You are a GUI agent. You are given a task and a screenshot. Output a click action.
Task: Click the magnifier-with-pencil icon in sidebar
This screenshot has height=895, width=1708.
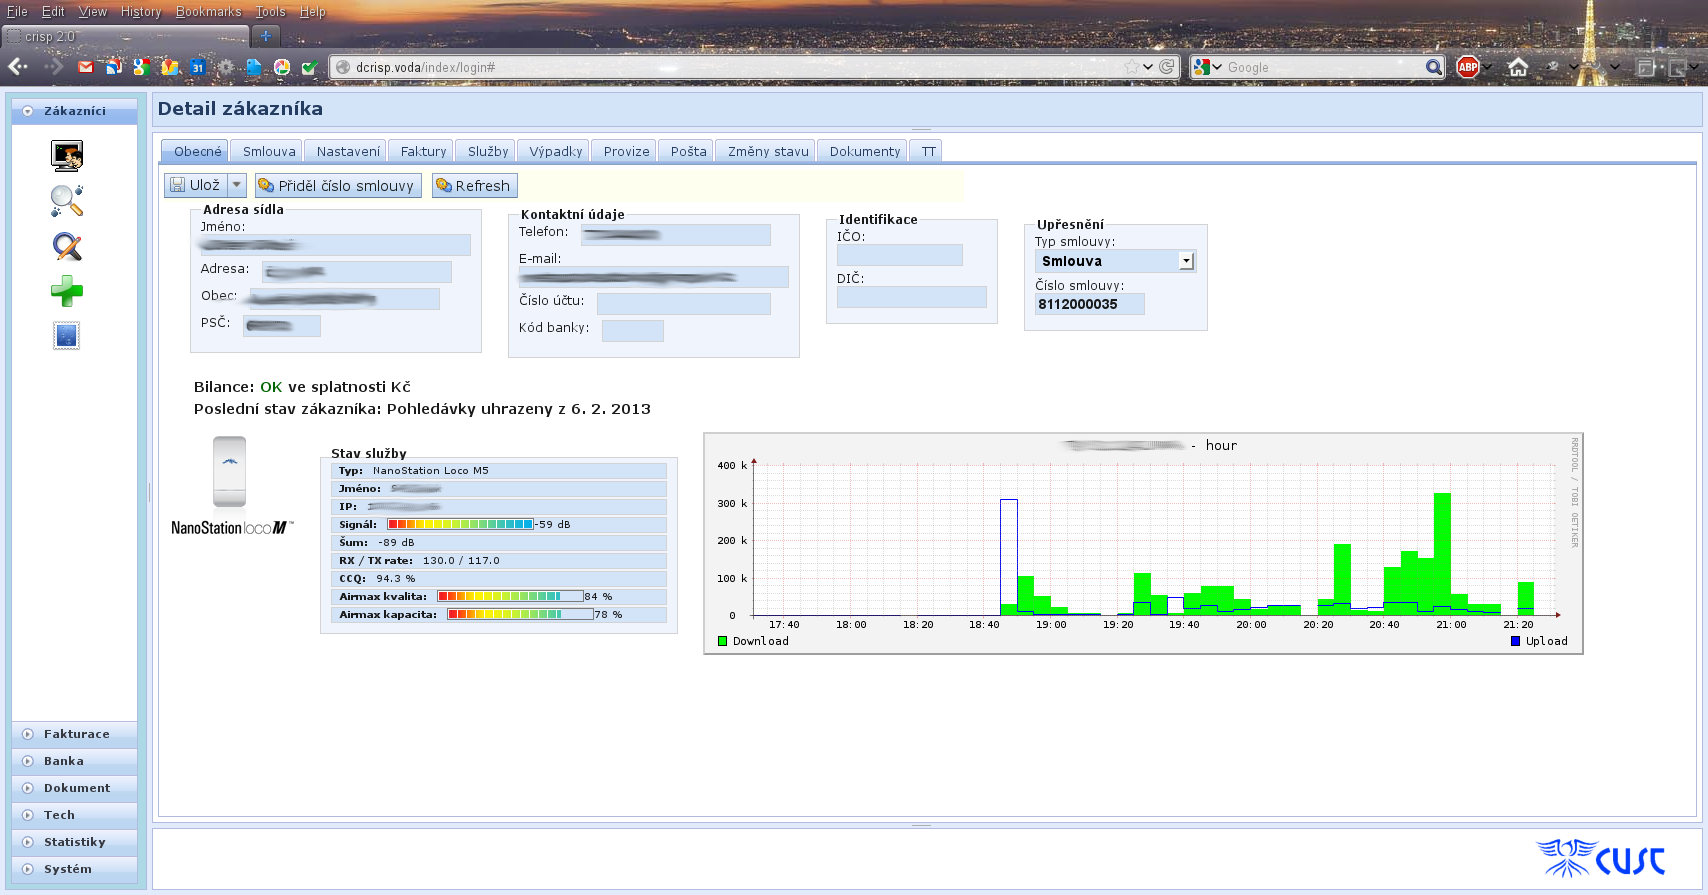point(67,246)
